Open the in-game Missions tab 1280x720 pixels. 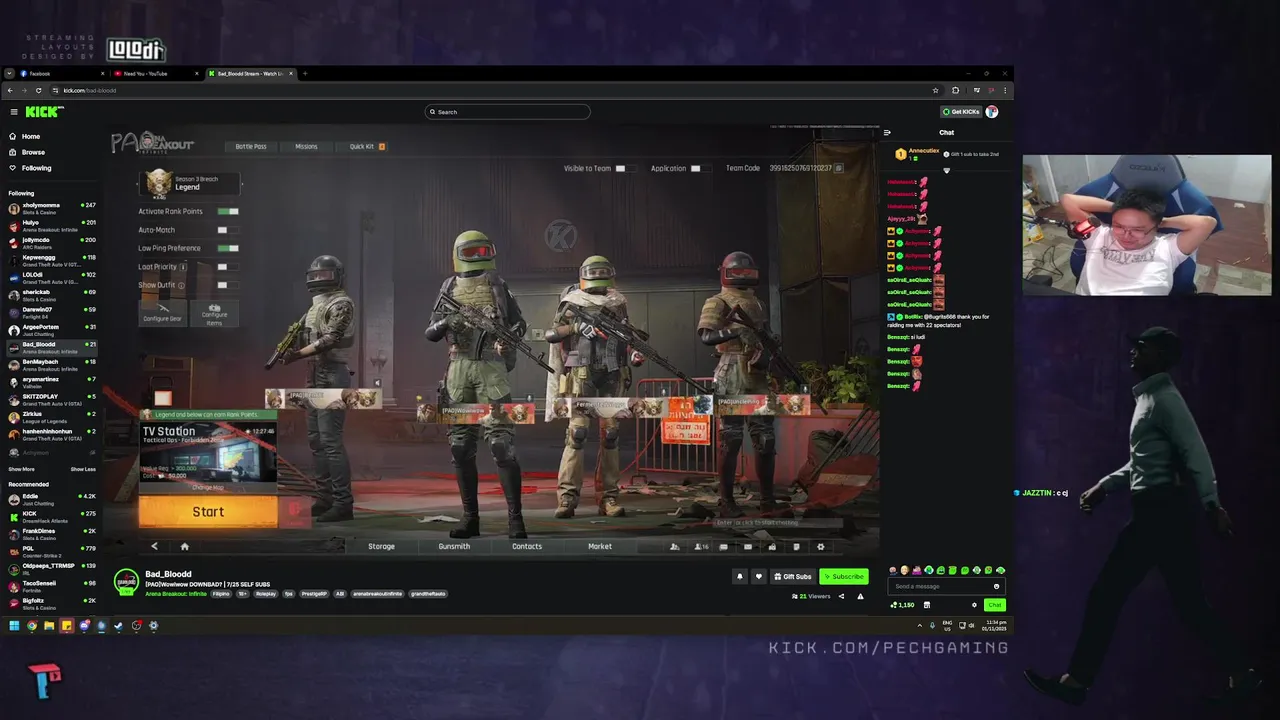tap(306, 146)
